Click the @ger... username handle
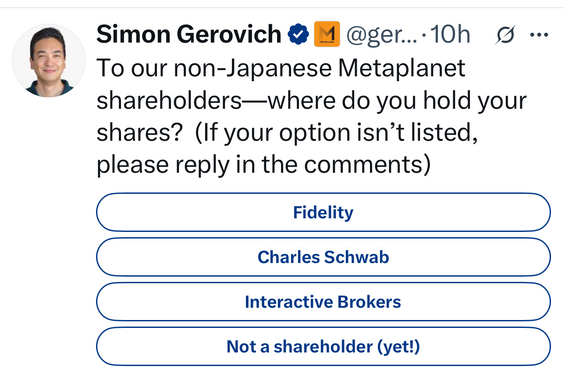The height and width of the screenshot is (380, 563). tap(382, 35)
